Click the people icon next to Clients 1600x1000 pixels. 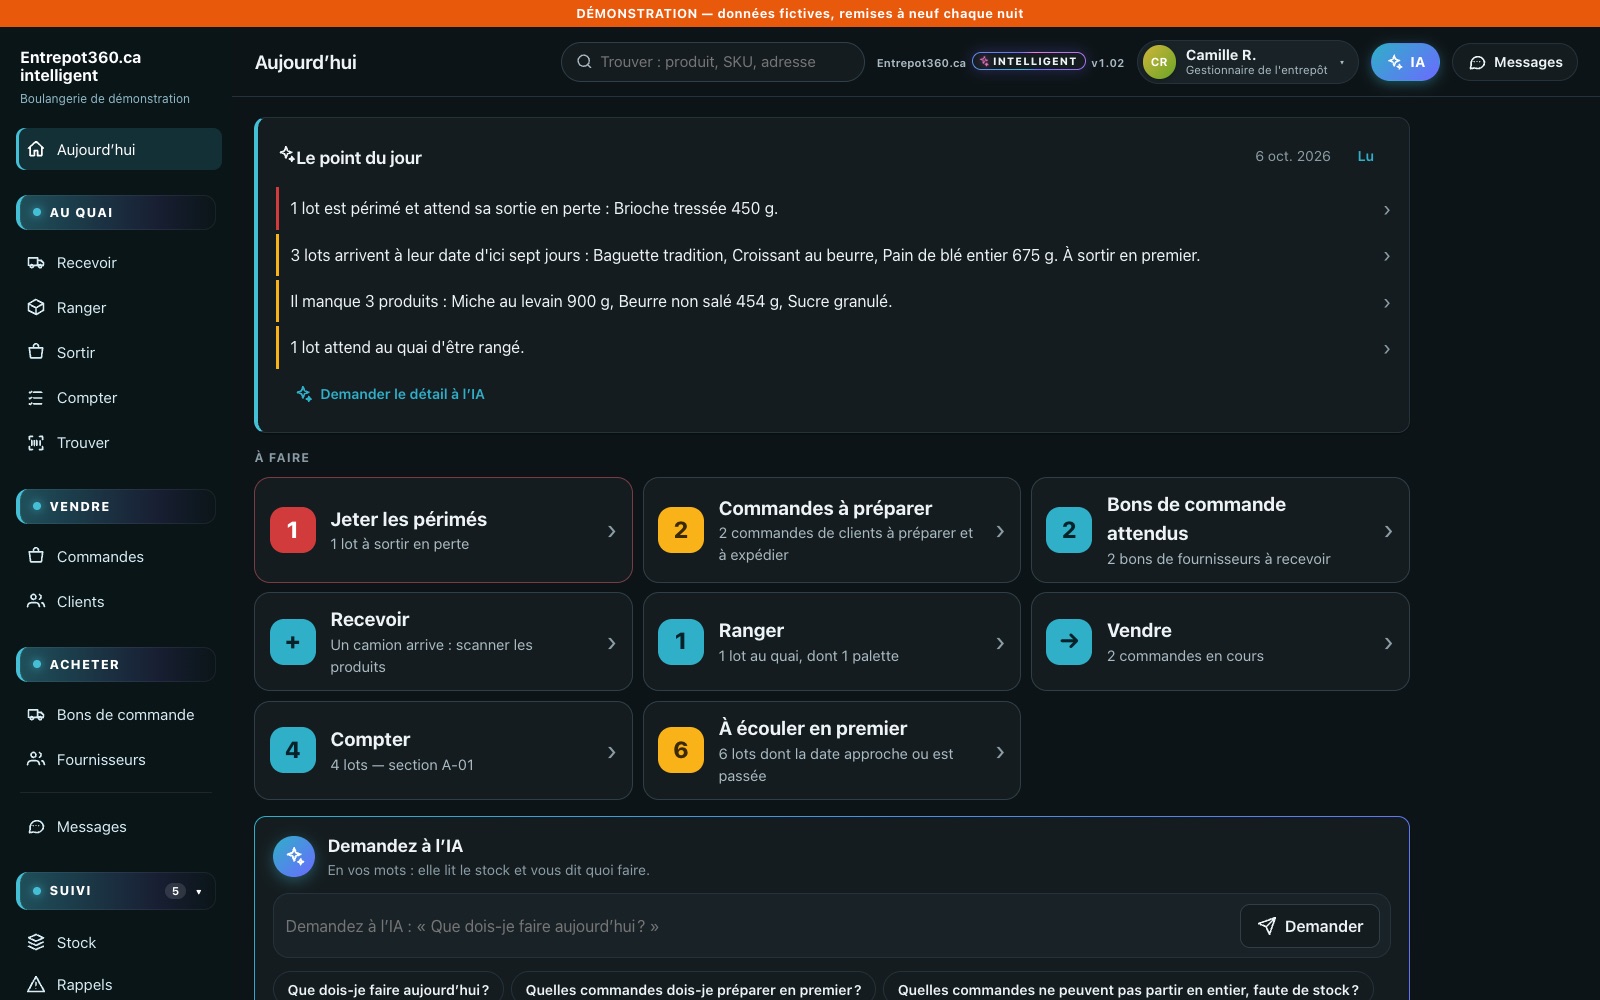tap(36, 602)
